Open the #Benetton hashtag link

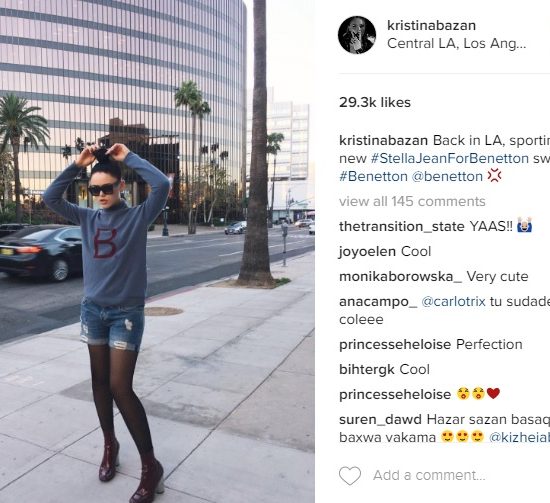(373, 176)
